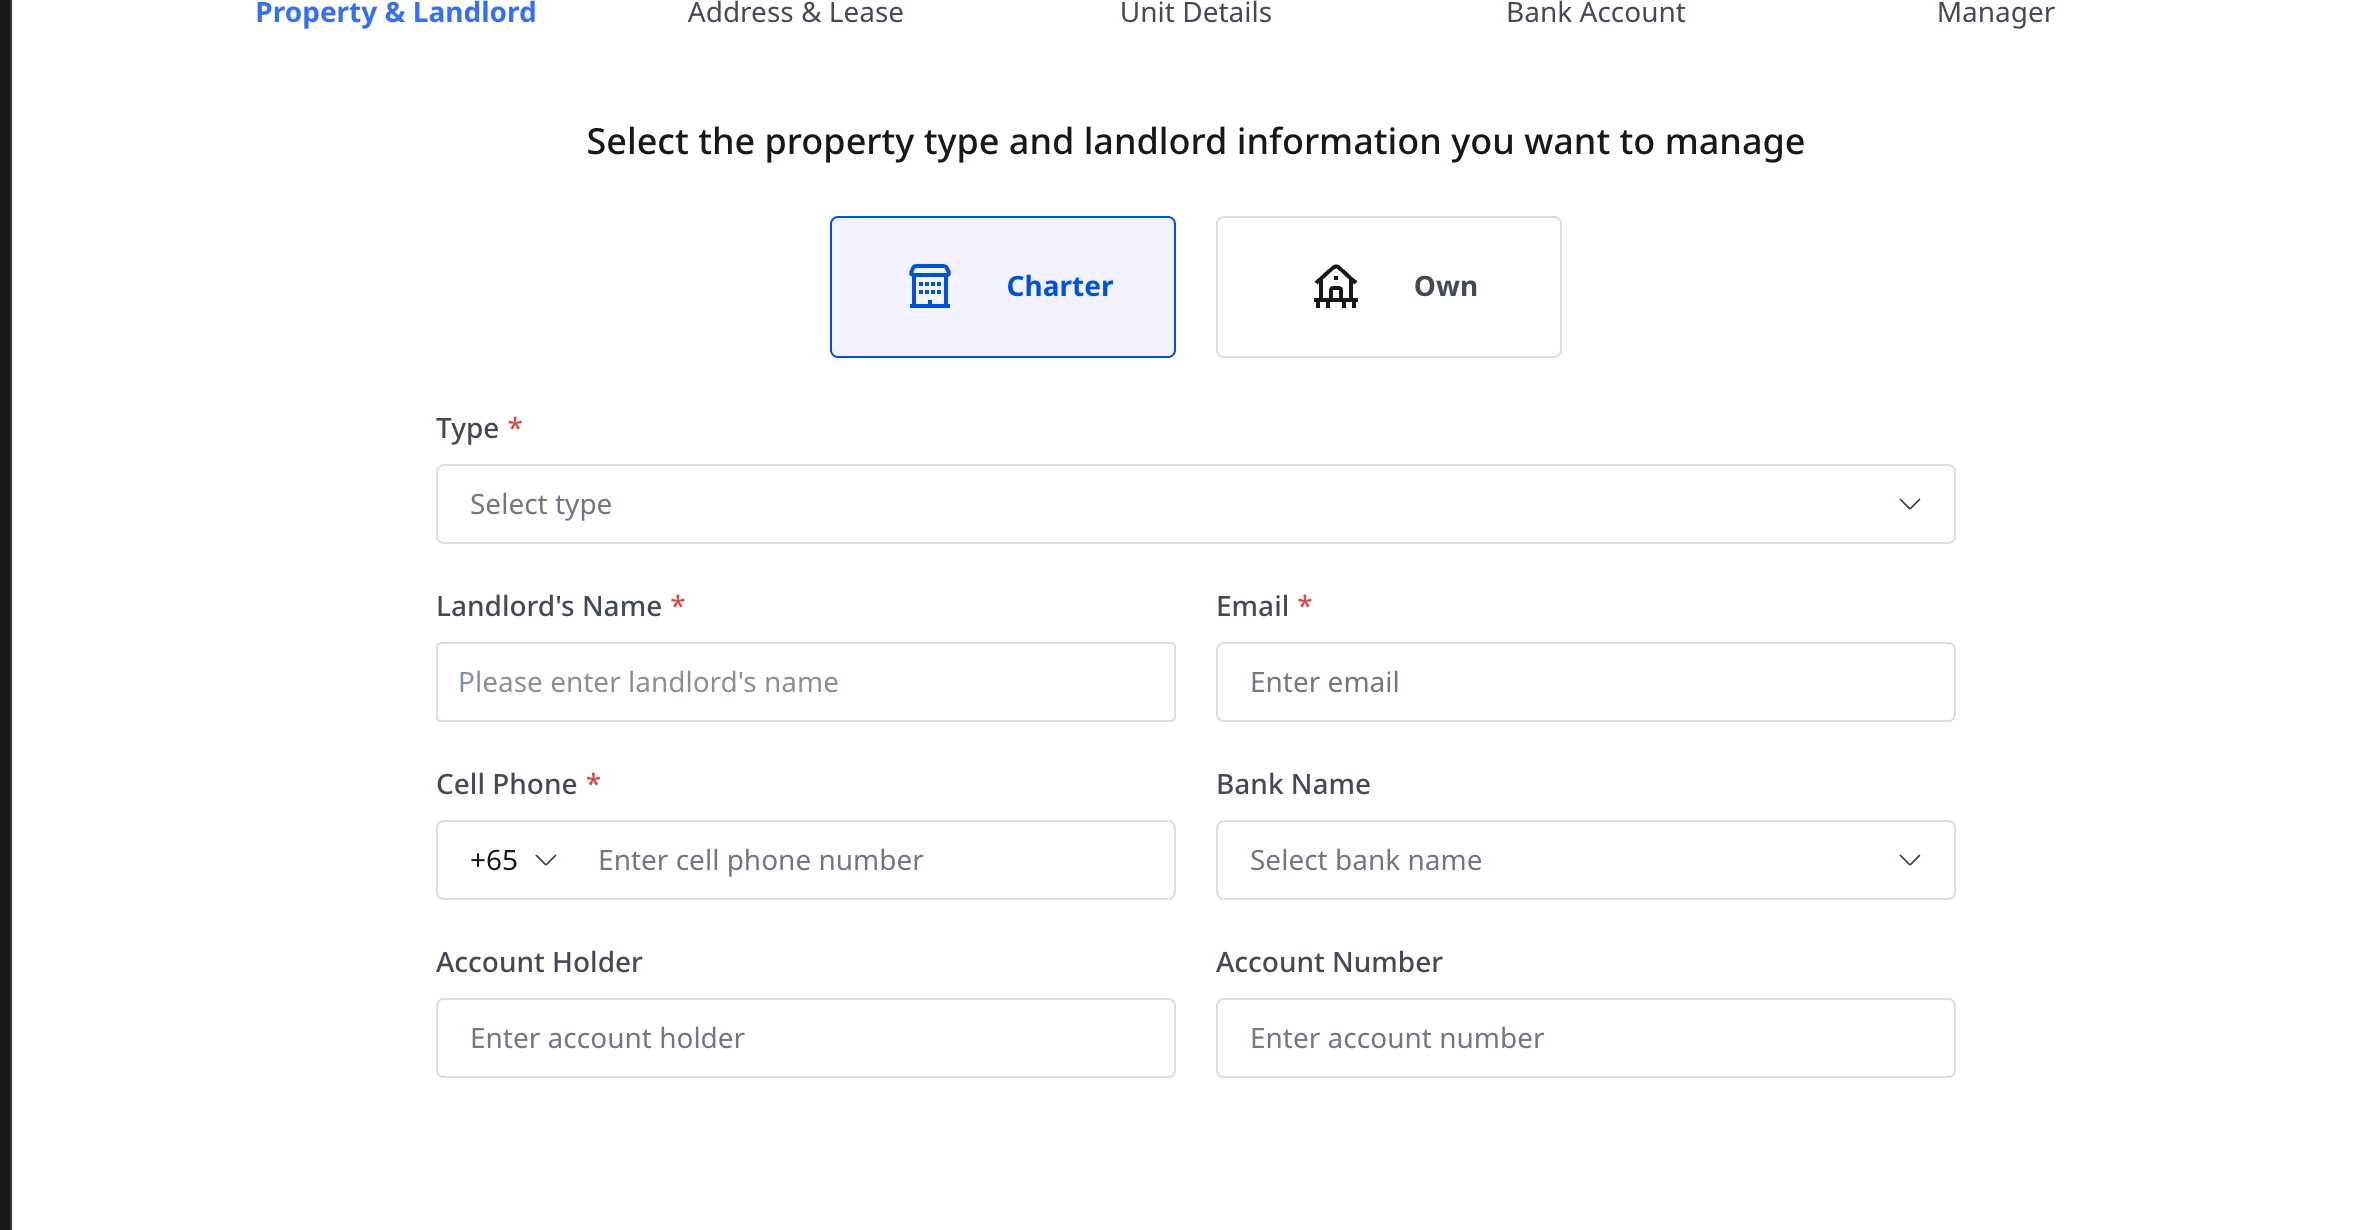Click the Cell Phone label

pyautogui.click(x=506, y=784)
